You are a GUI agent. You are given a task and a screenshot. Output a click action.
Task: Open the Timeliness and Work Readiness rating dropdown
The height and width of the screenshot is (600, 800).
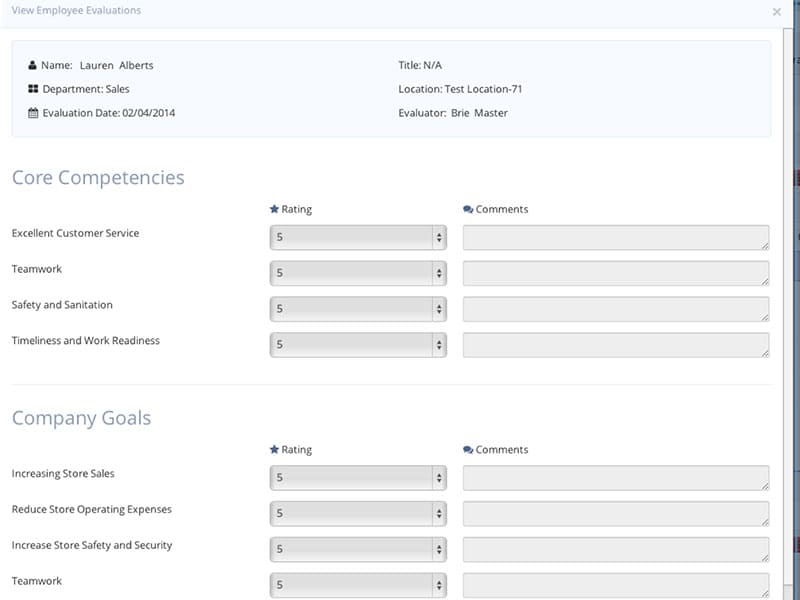(x=358, y=345)
